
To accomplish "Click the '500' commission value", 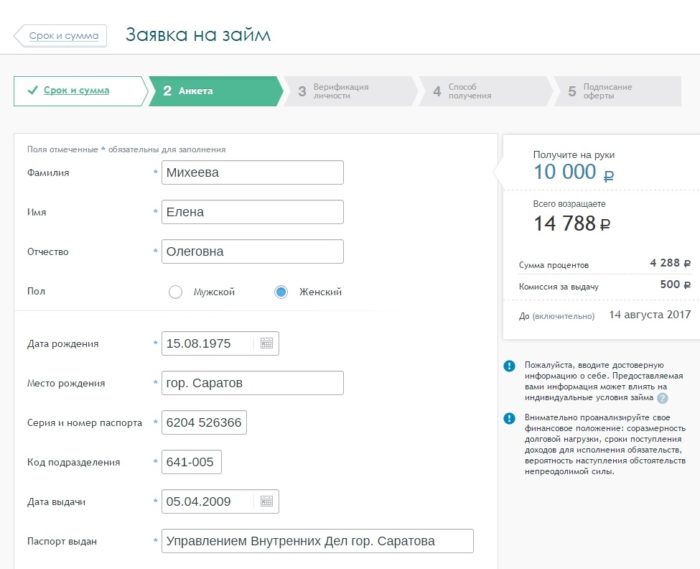I will tap(670, 284).
